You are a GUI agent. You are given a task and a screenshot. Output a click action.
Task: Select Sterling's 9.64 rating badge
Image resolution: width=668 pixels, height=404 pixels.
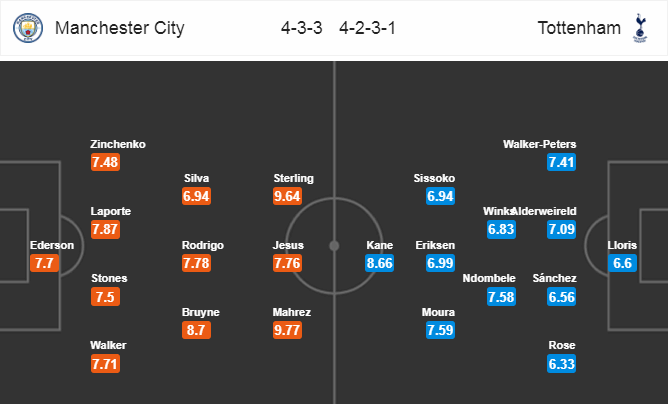(x=287, y=196)
